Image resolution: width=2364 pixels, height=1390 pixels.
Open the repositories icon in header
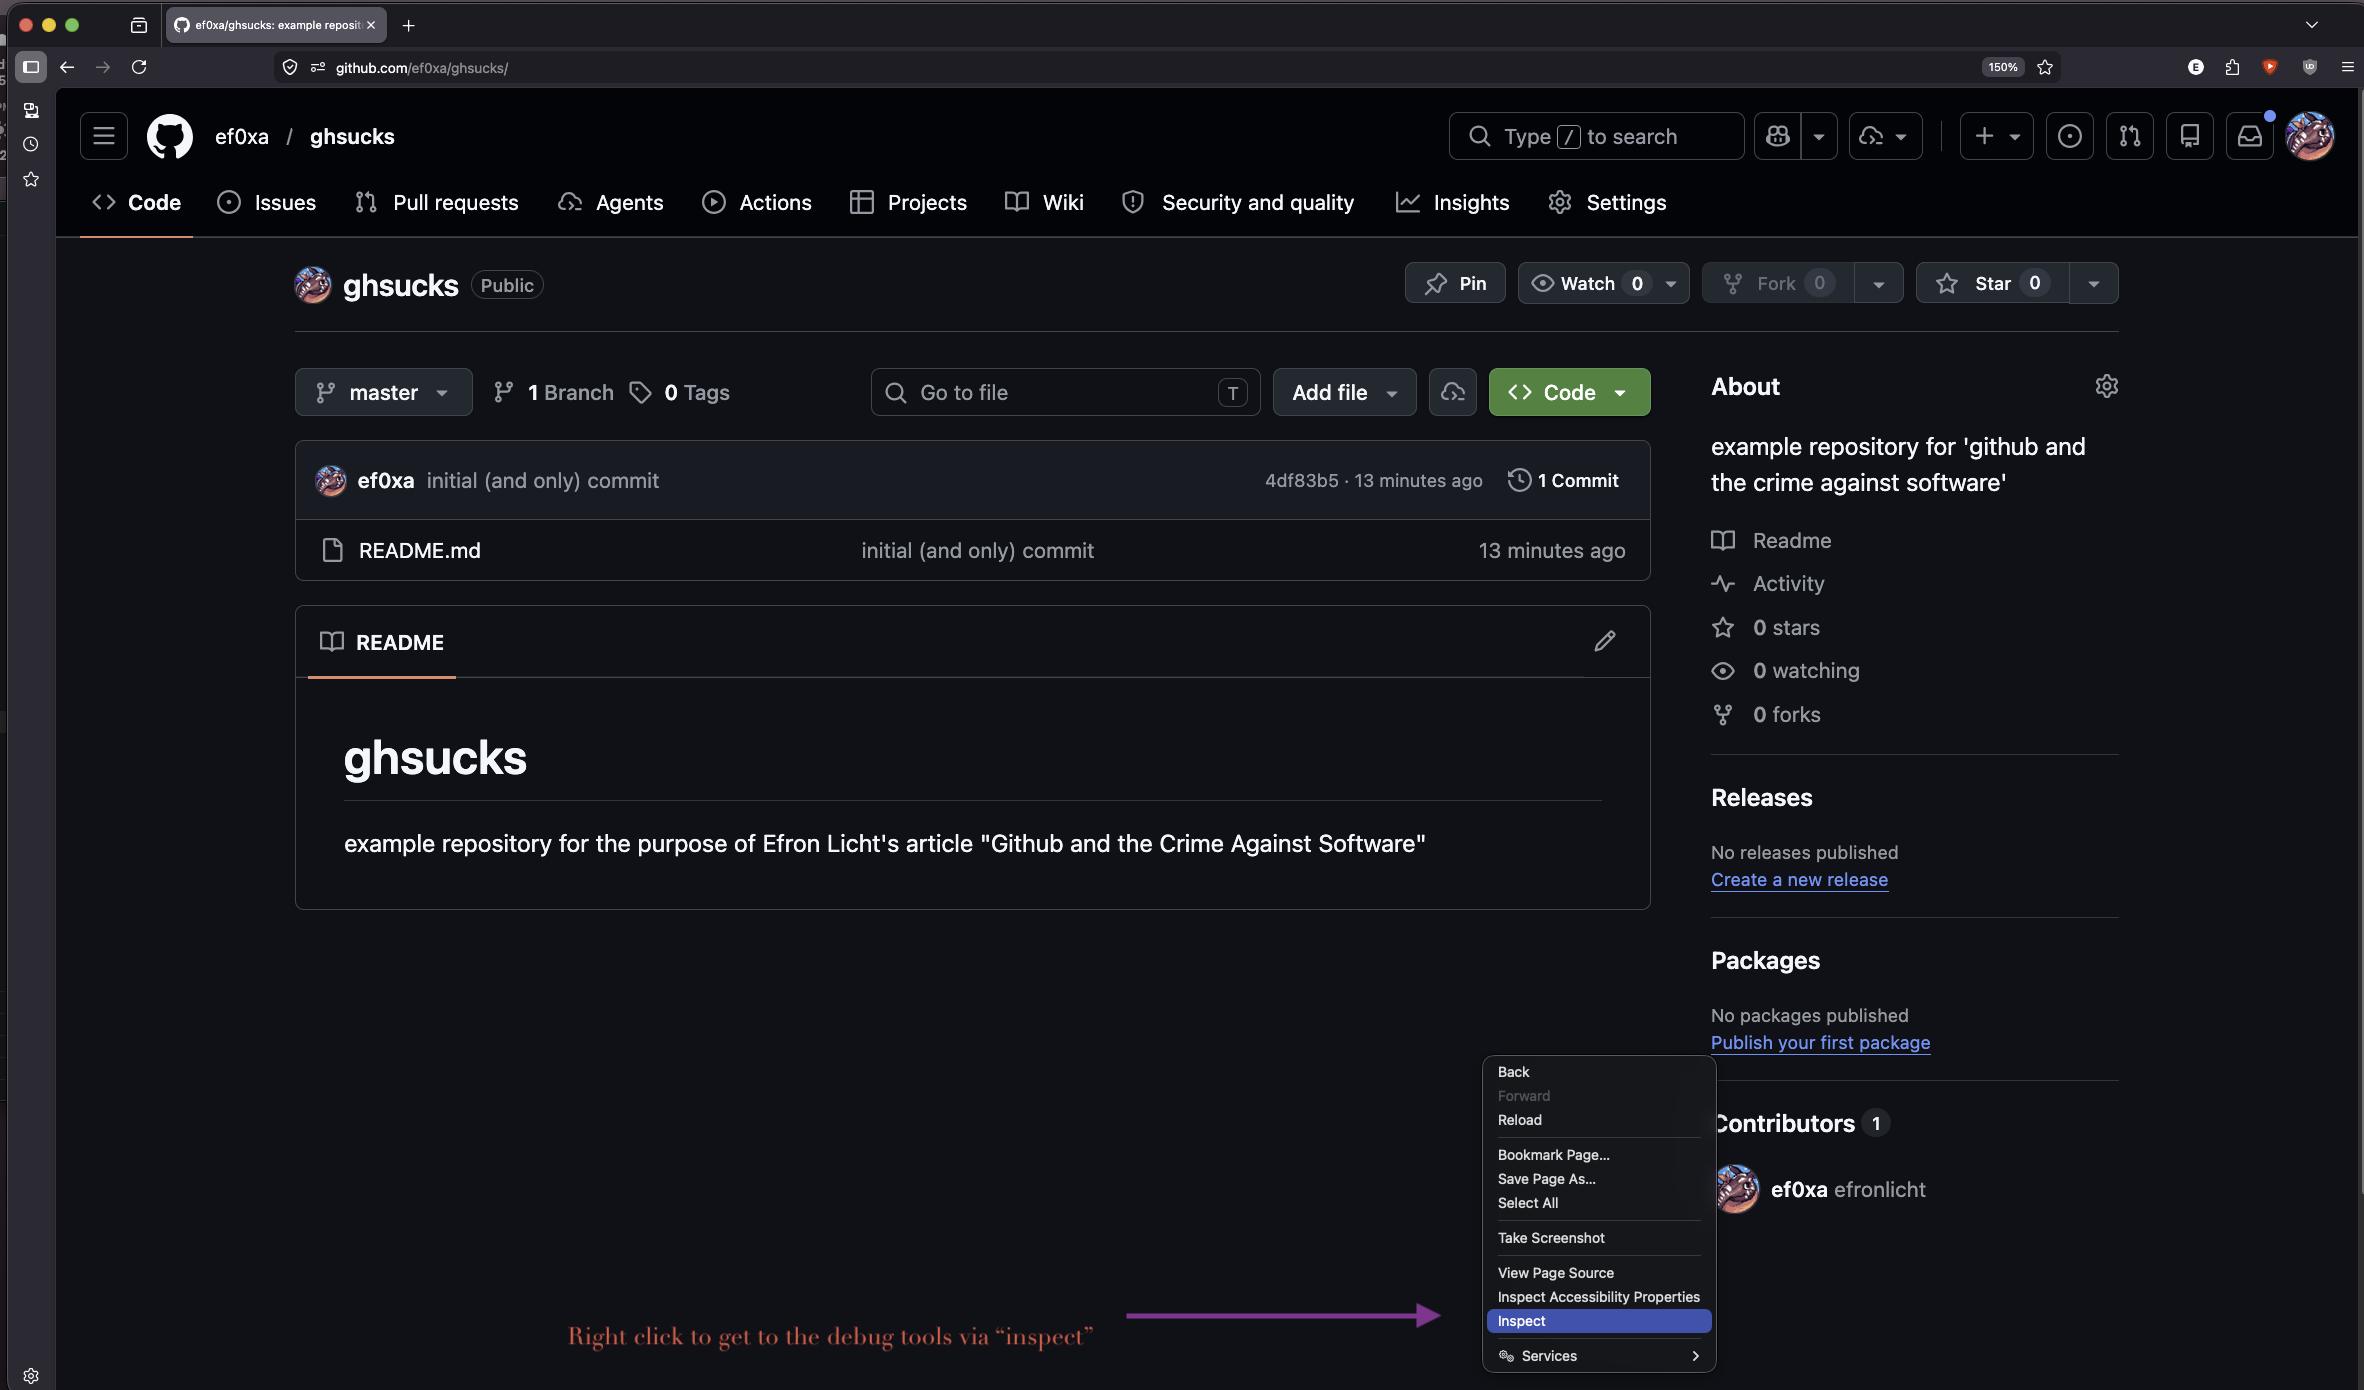click(2190, 137)
